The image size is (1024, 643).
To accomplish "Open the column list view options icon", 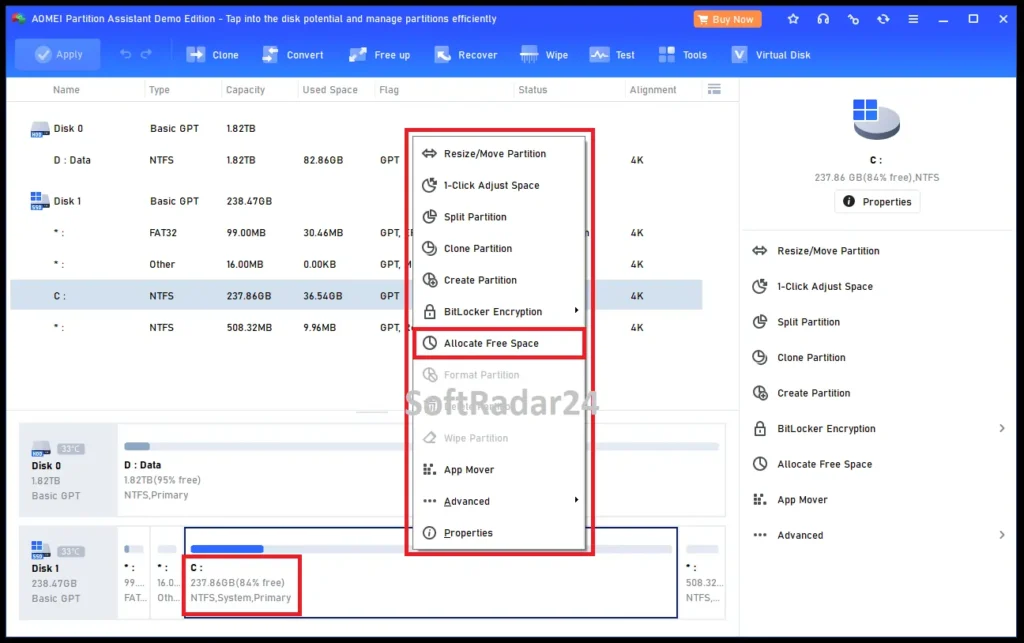I will tap(714, 89).
